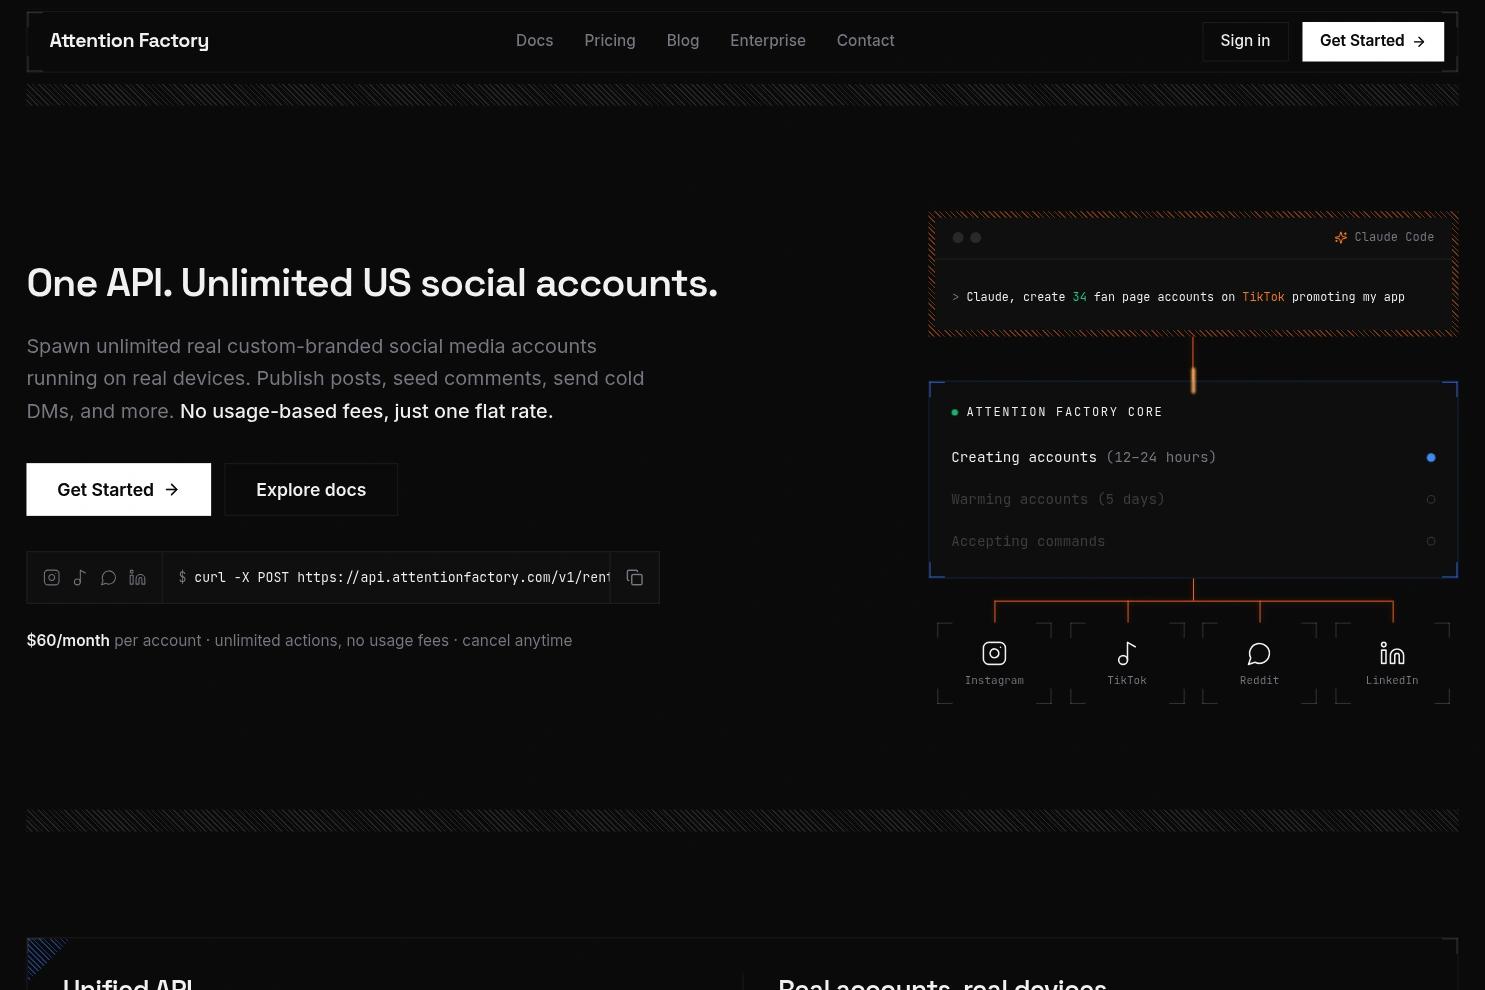Click the 'Accepting commands' step text
The width and height of the screenshot is (1485, 990).
[x=1028, y=542]
